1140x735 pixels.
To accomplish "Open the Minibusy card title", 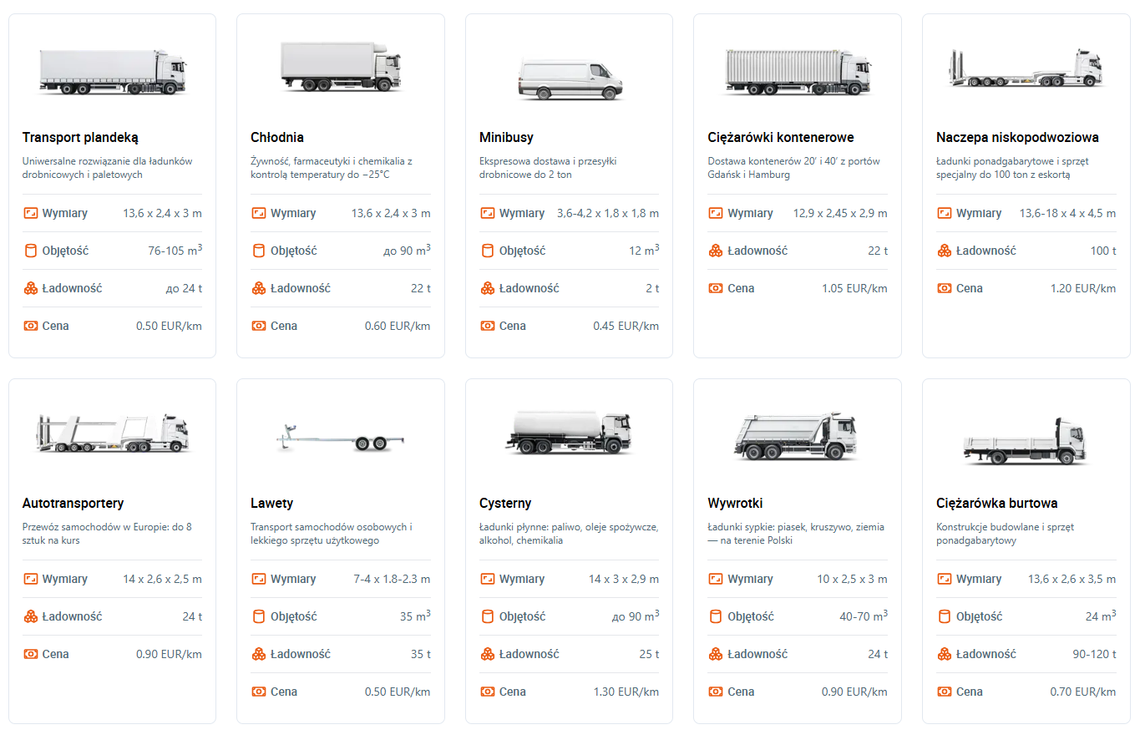I will point(506,137).
